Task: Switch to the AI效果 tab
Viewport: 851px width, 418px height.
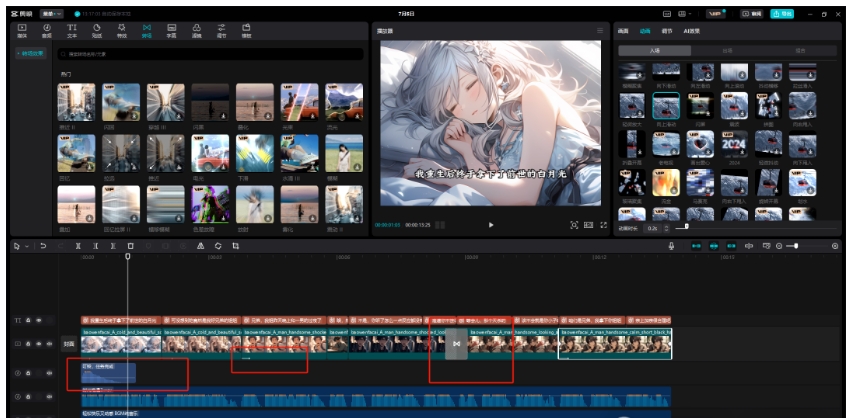Action: click(691, 31)
